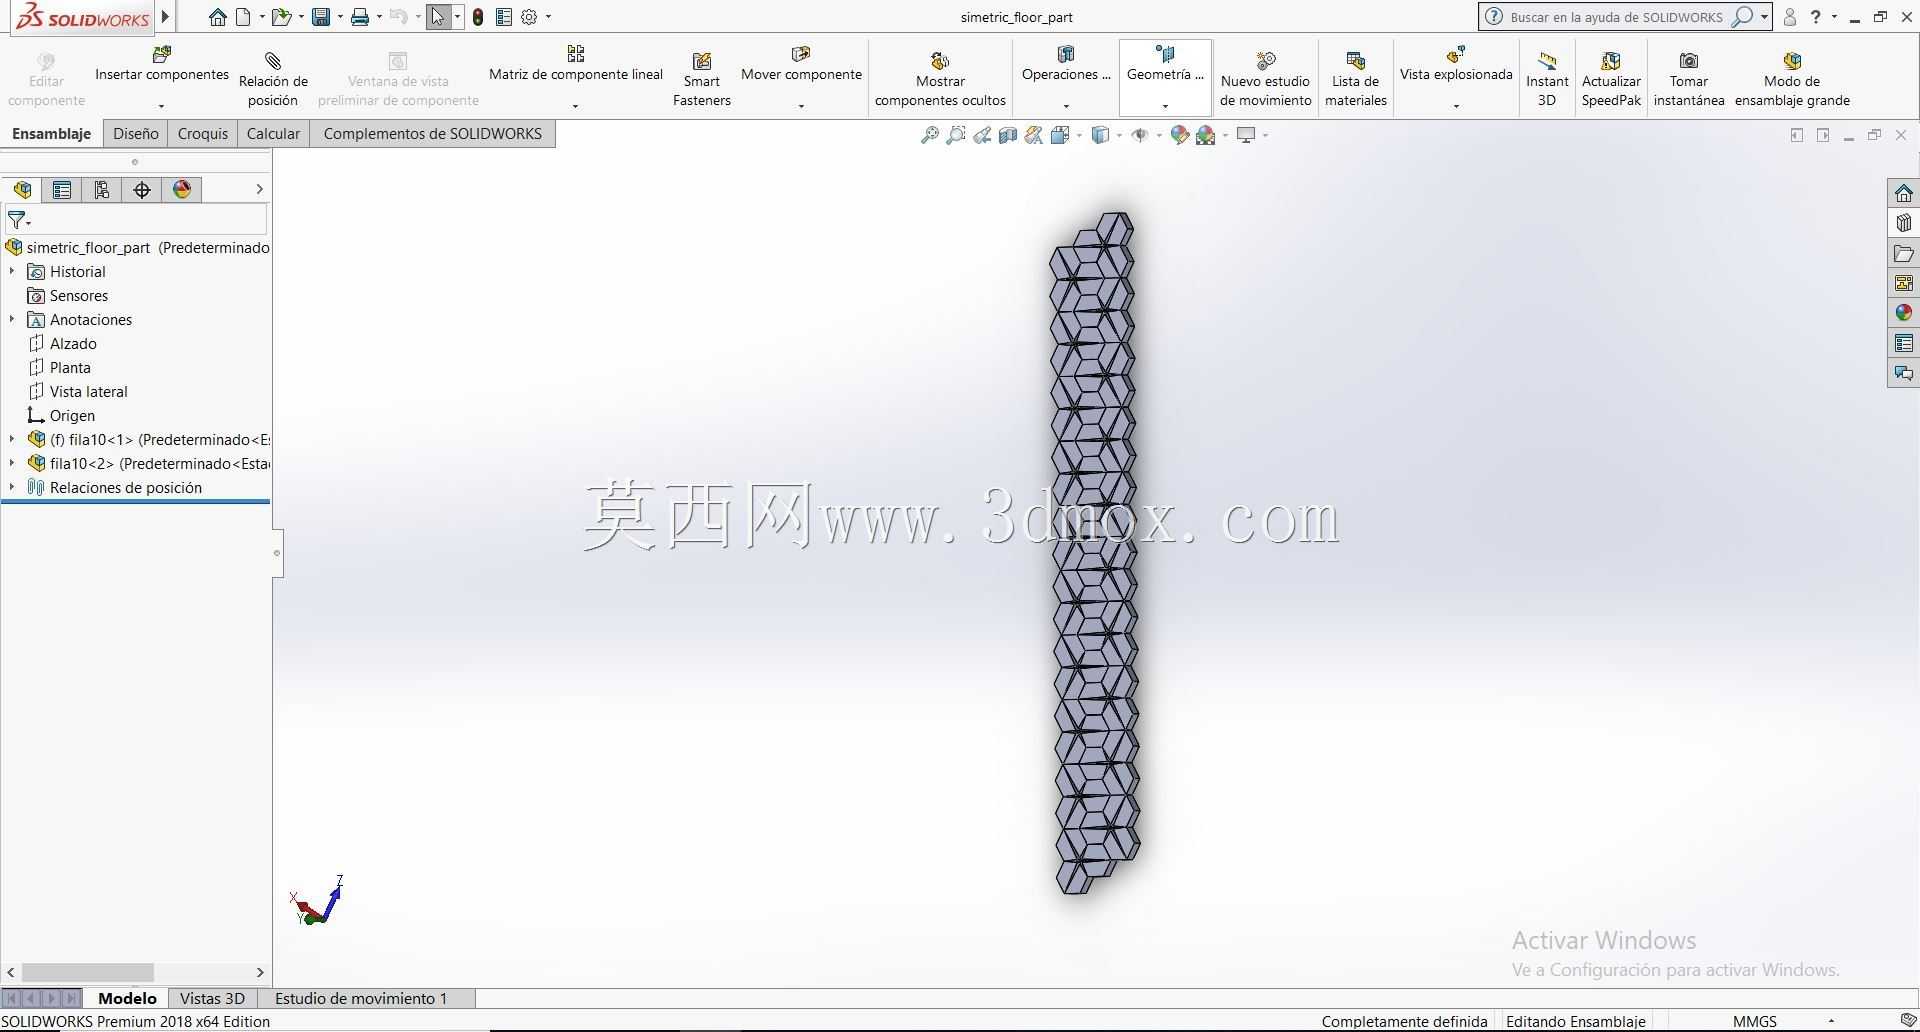Open Appearances, Scenes and Decals task pane

coord(1903,313)
